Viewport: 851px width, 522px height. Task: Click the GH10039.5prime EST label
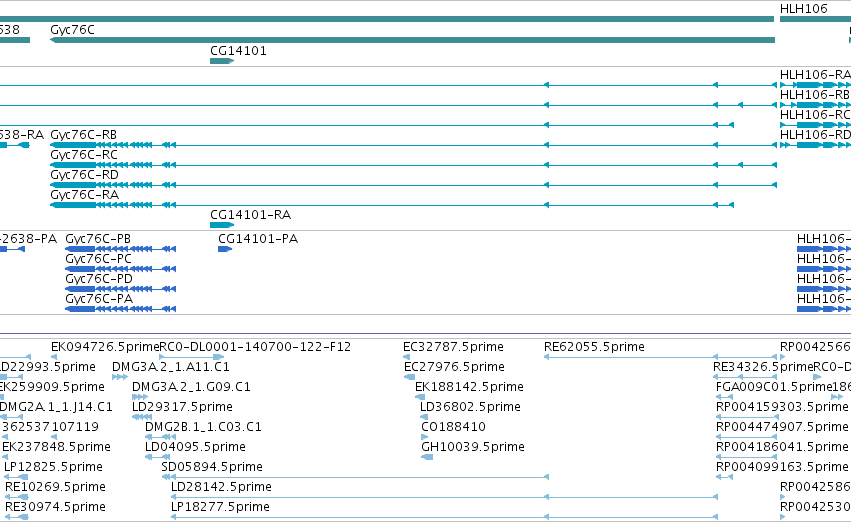tap(473, 448)
